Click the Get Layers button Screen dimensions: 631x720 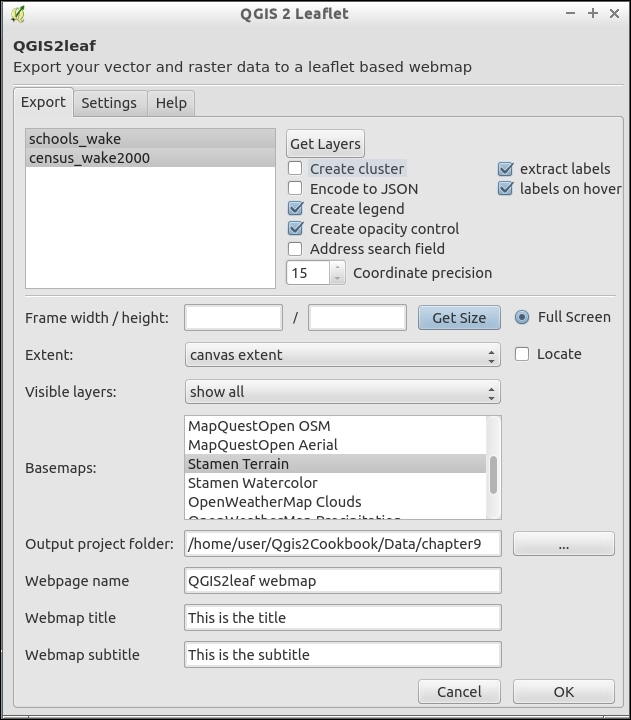coord(325,144)
